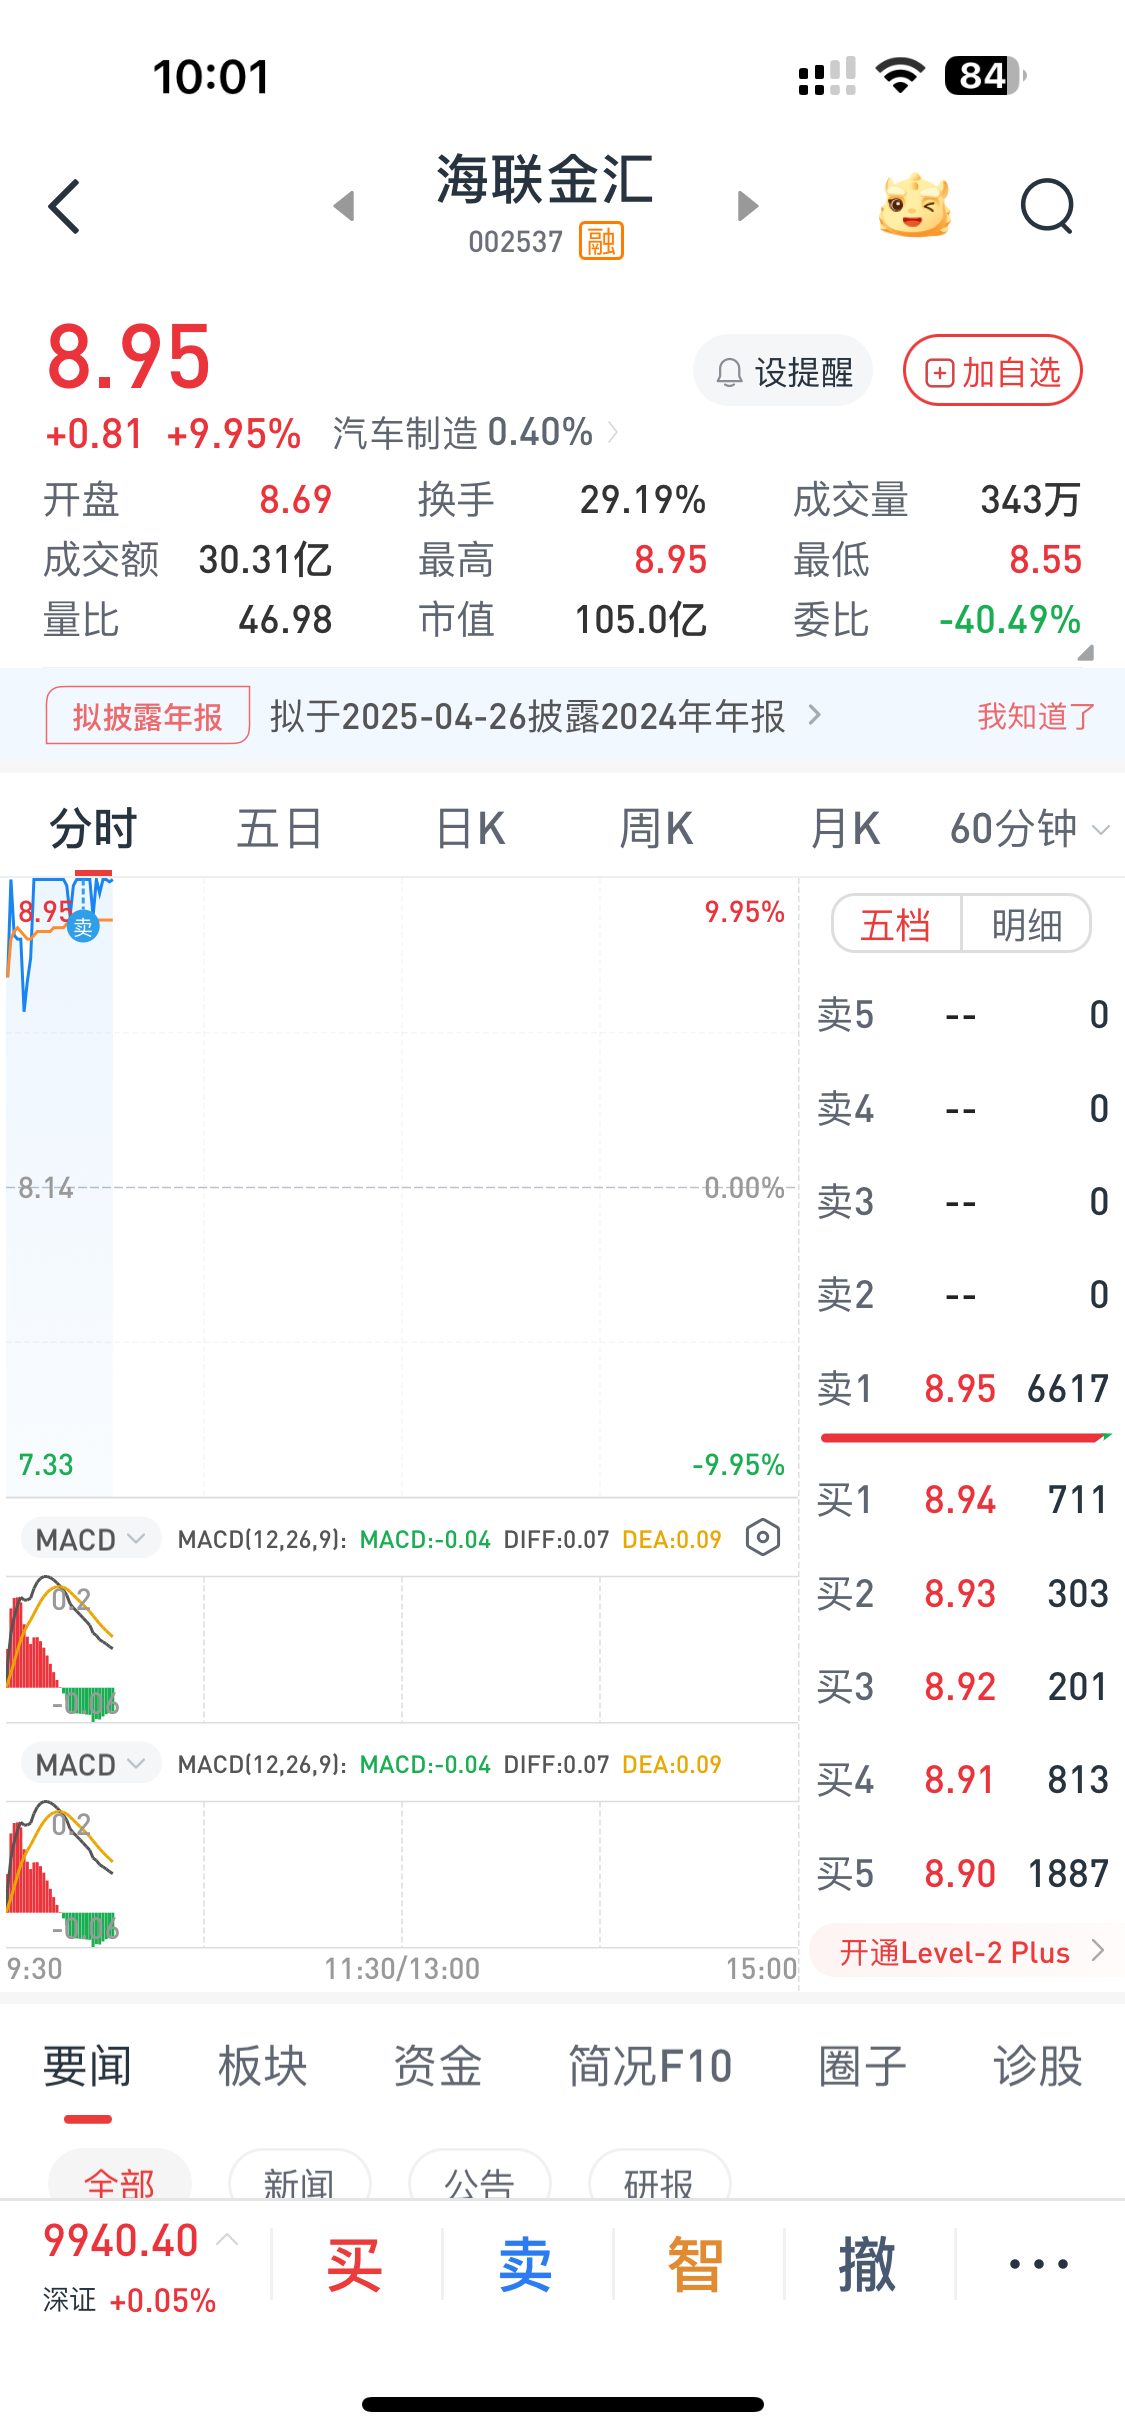Switch to 明细 trade details toggle
Screen dimensions: 1125x2436
[1026, 924]
